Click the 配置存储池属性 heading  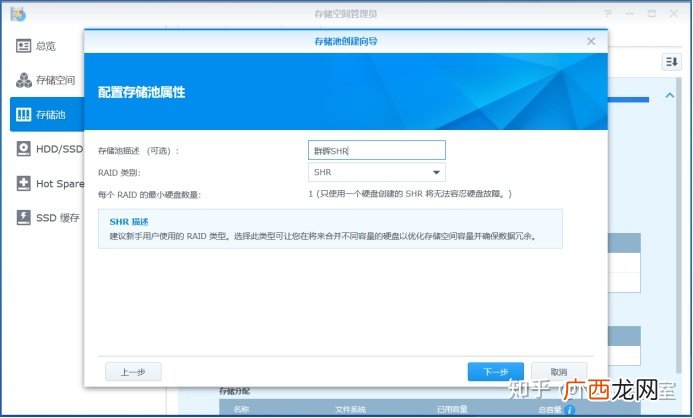(141, 92)
